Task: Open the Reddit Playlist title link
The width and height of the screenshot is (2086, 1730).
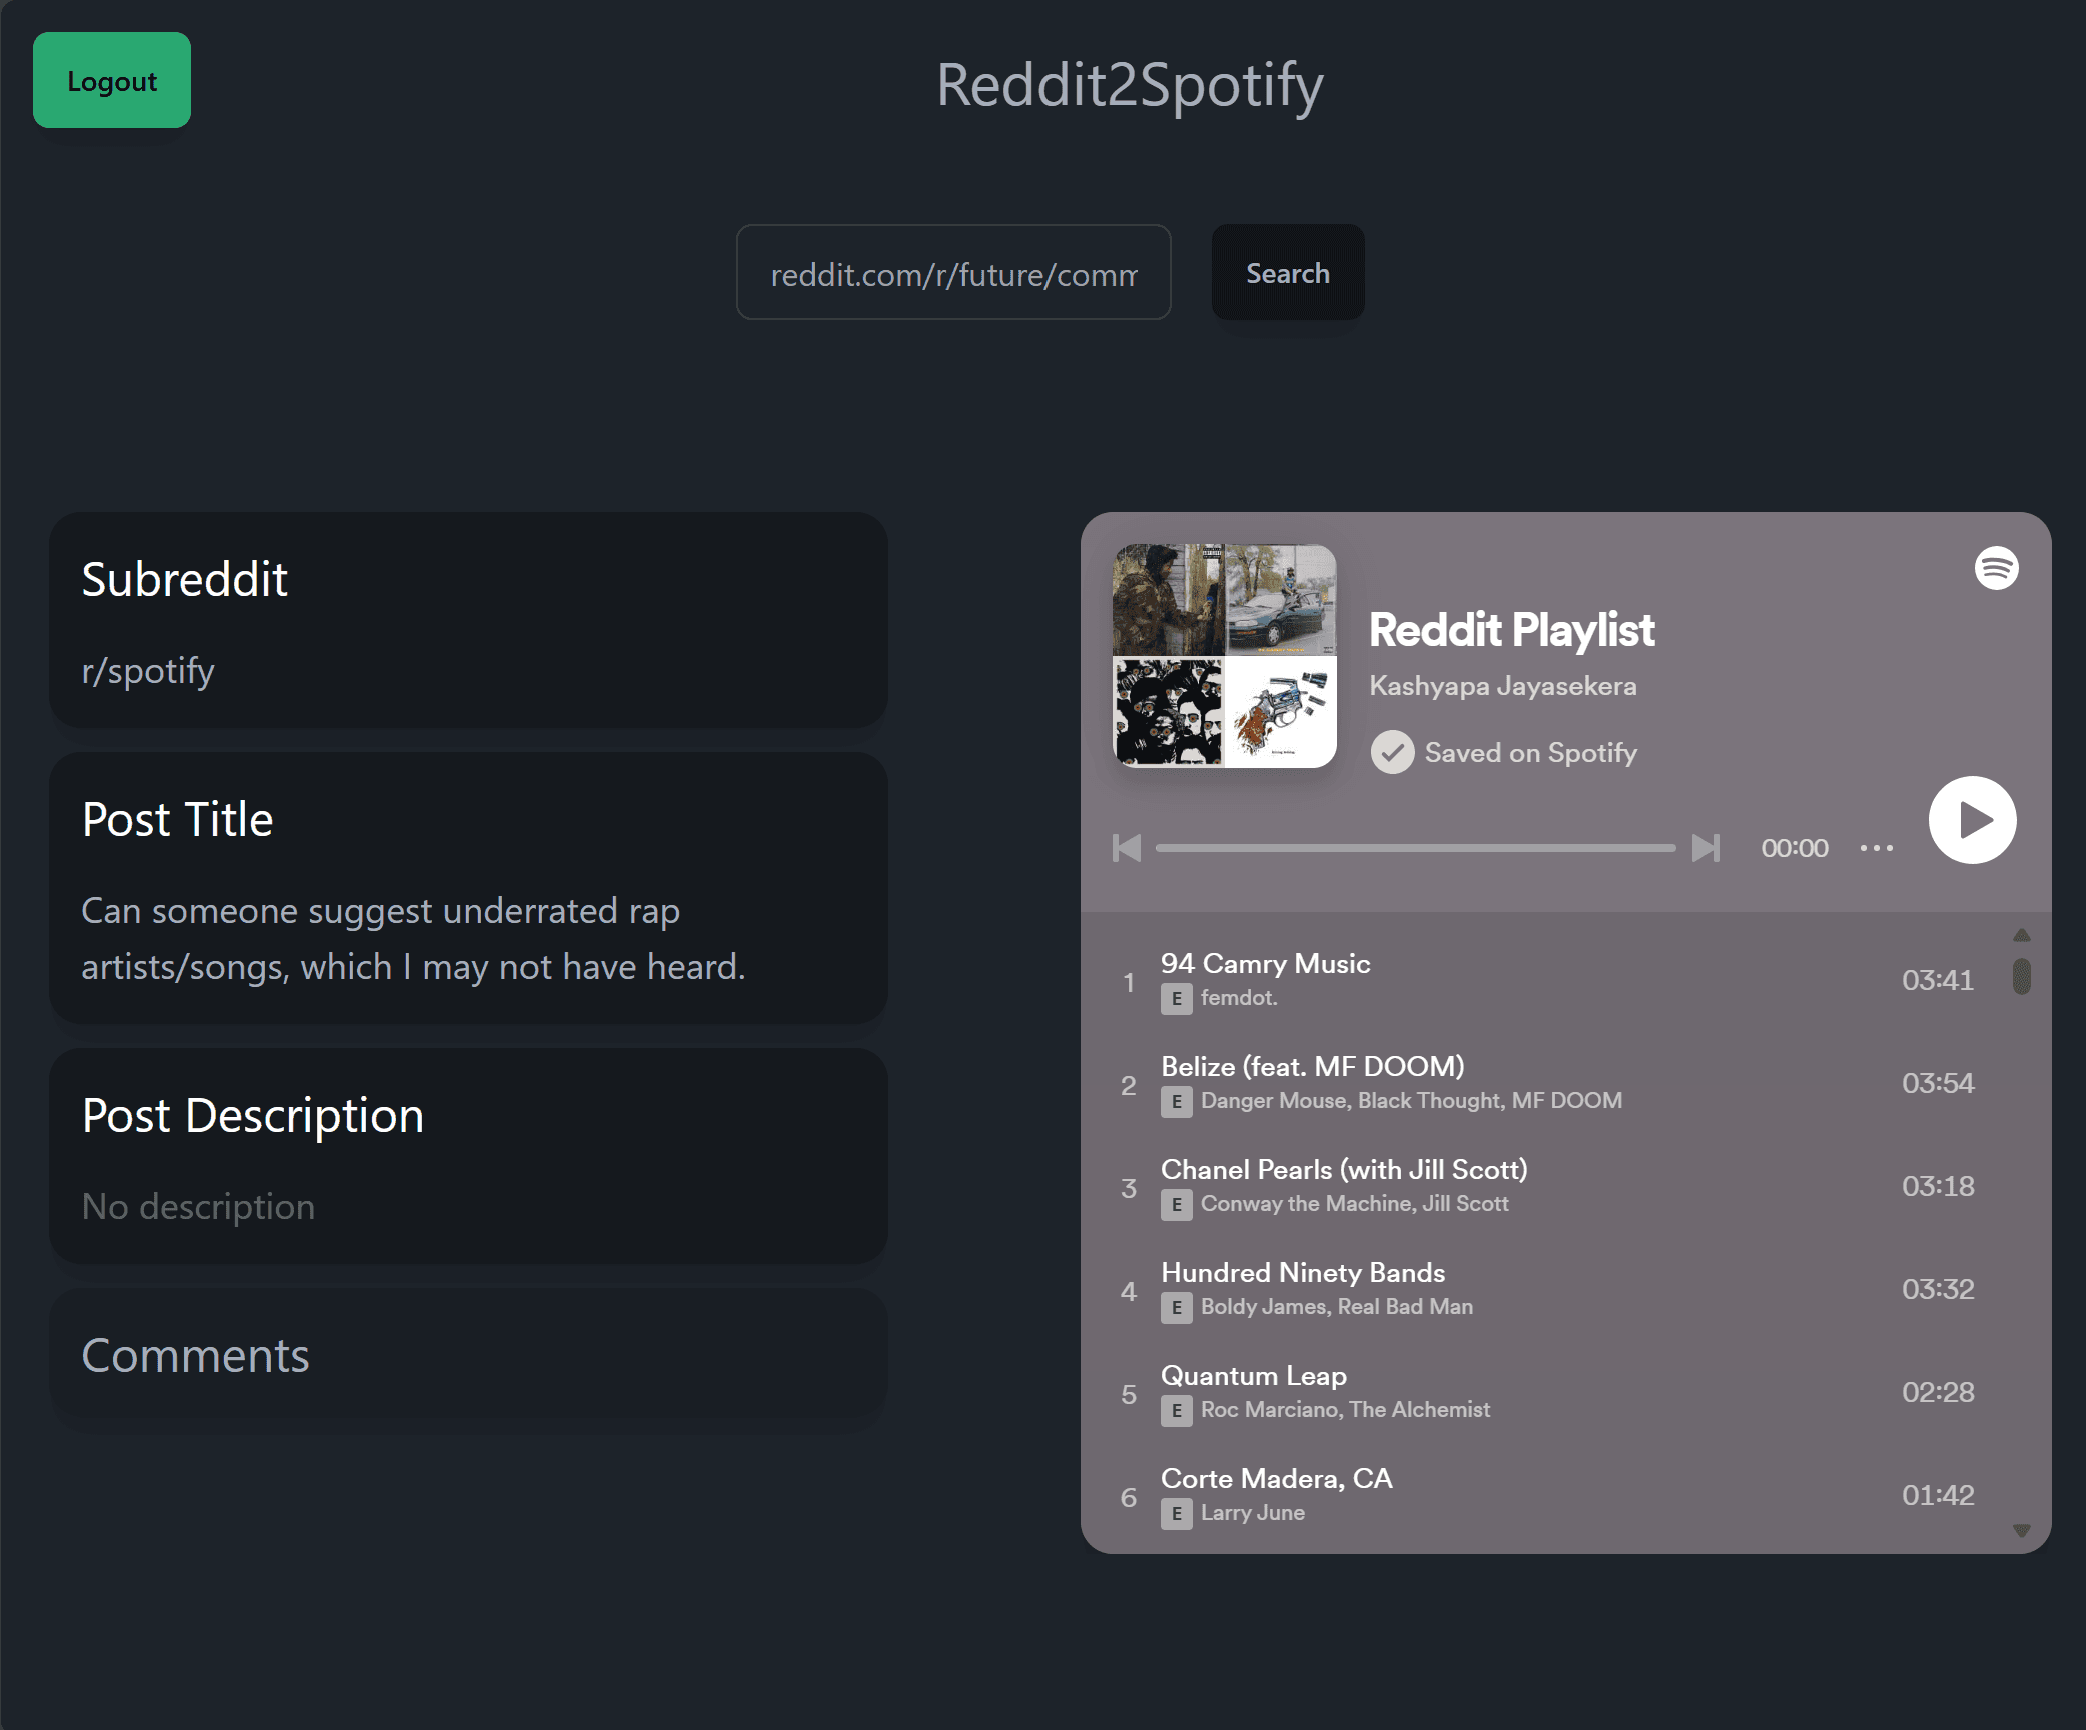Action: pos(1511,630)
